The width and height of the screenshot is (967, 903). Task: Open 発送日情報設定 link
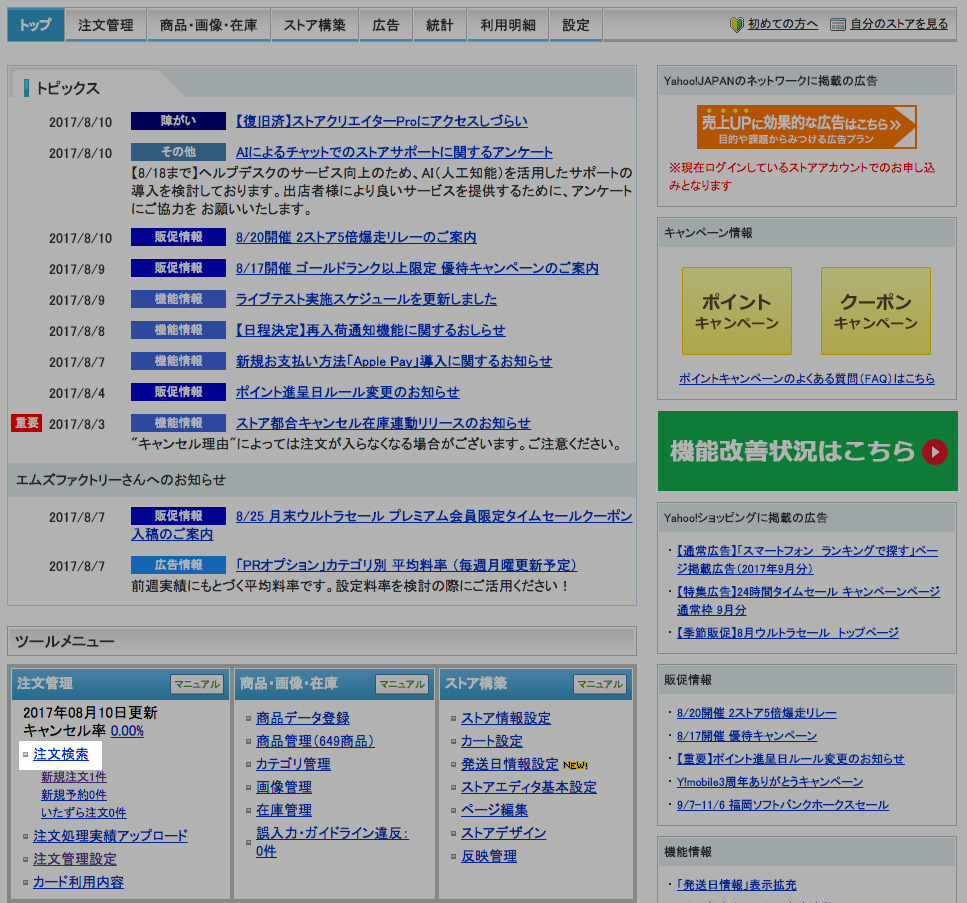pos(509,764)
